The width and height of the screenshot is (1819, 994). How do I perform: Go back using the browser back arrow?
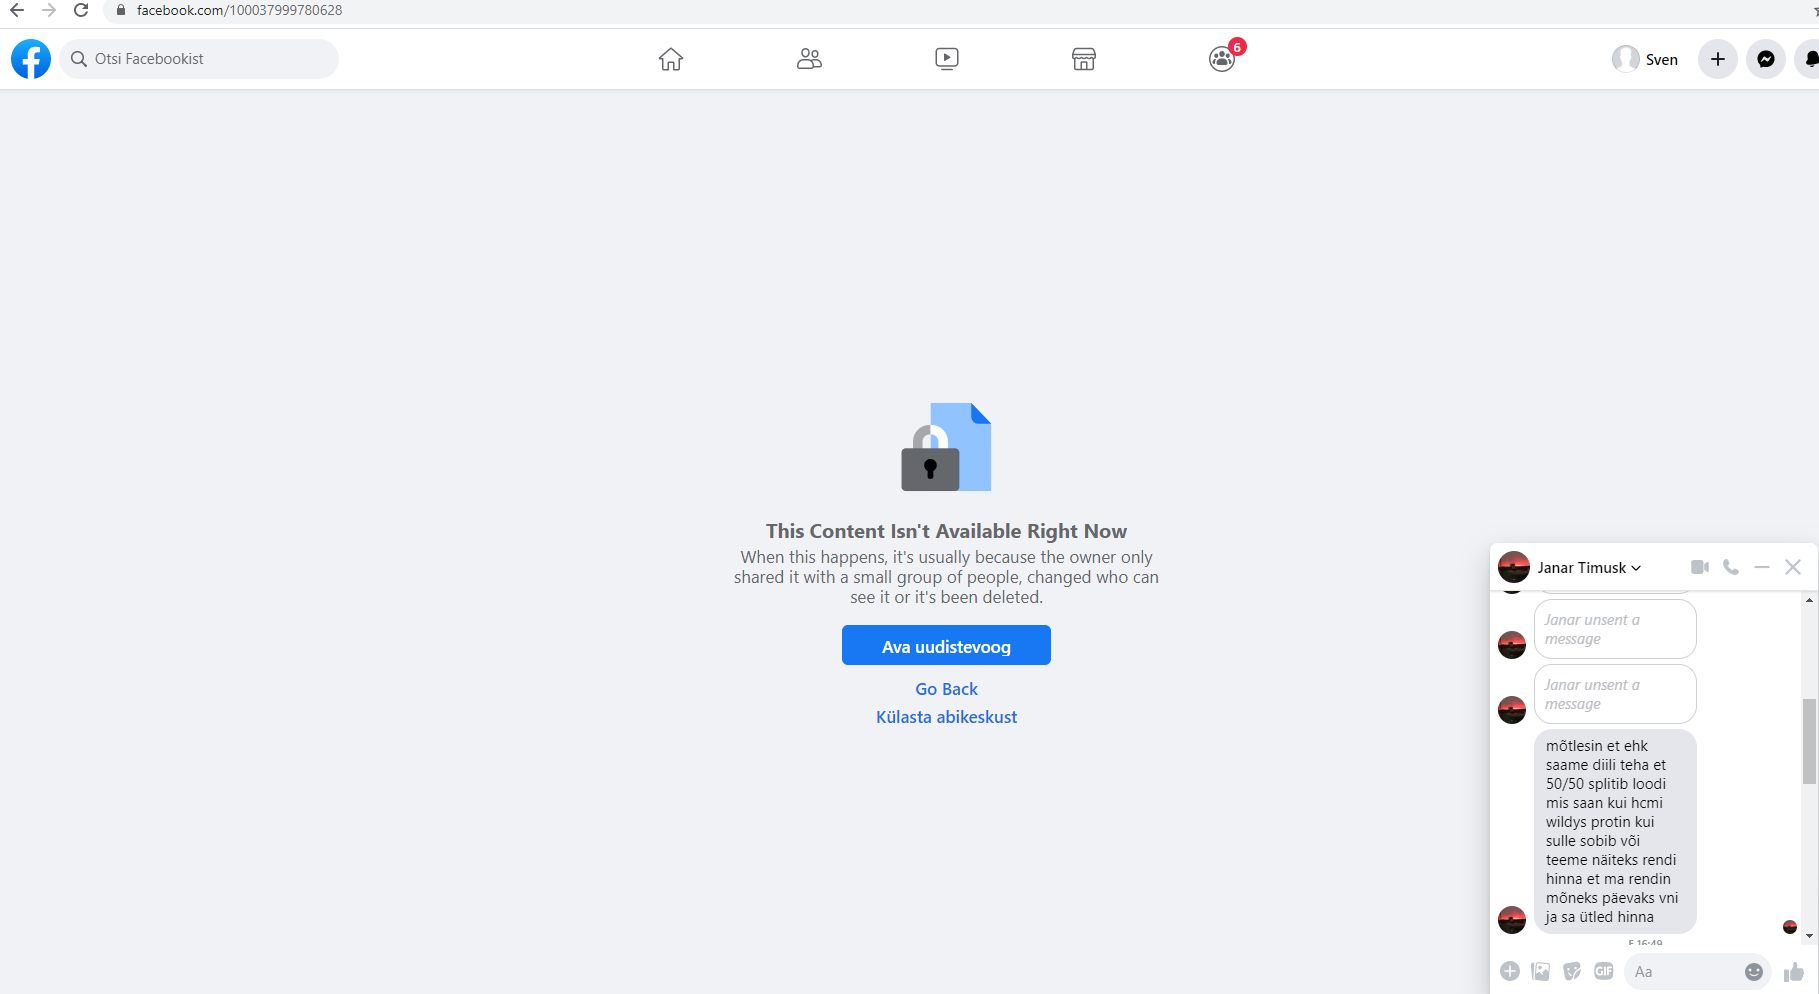pos(17,10)
